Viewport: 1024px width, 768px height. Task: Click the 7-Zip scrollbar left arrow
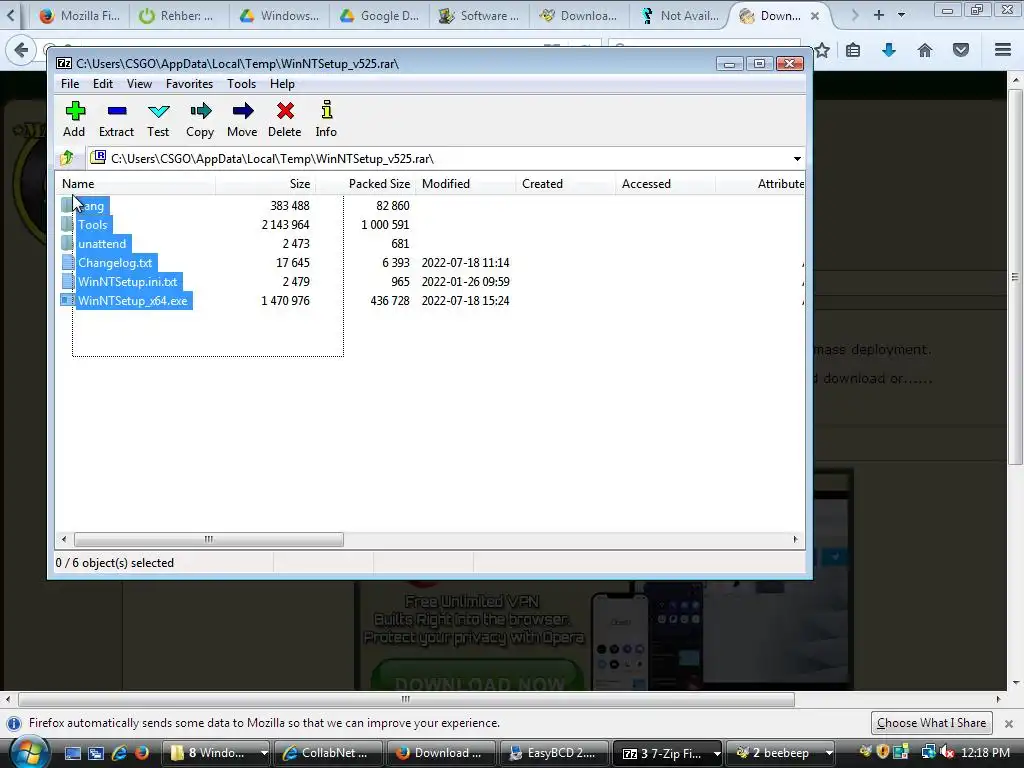63,539
